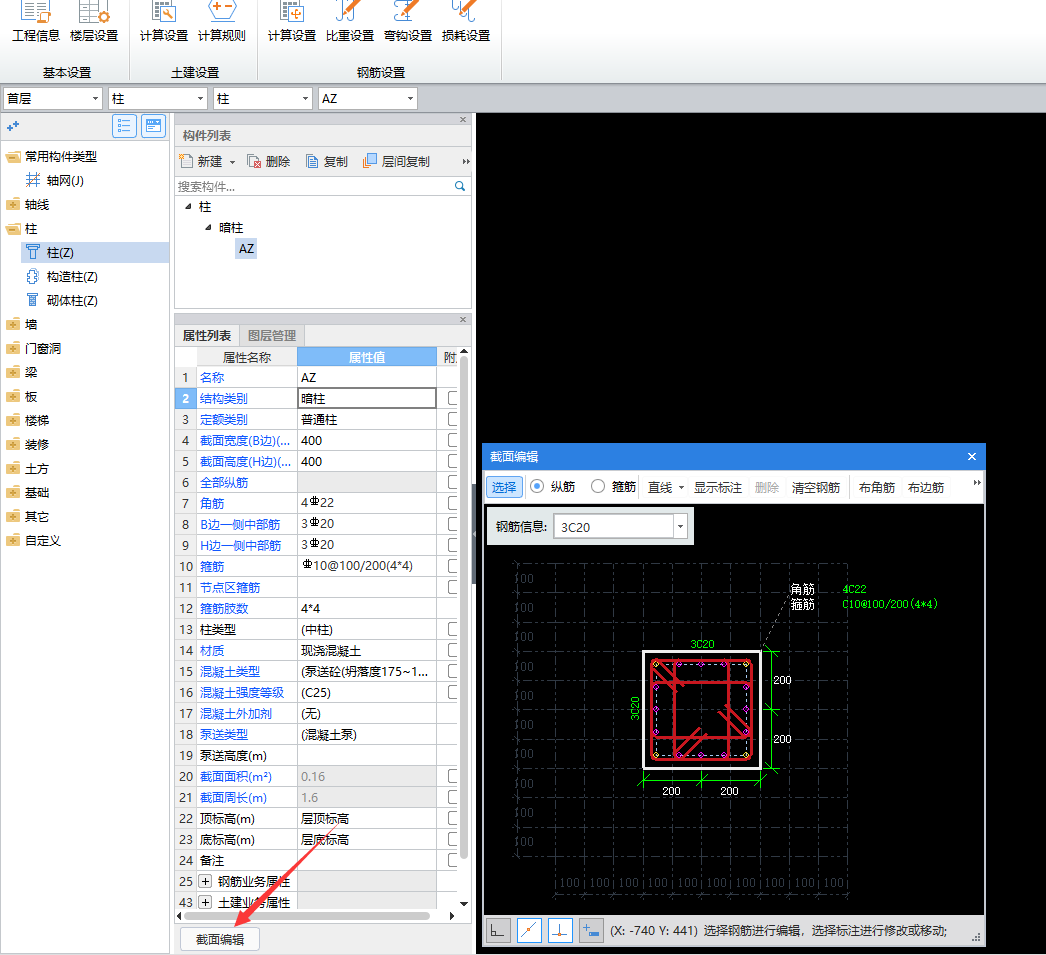Click 层间复制 copy between floors
Viewport: 1046px width, 955px height.
coord(396,161)
